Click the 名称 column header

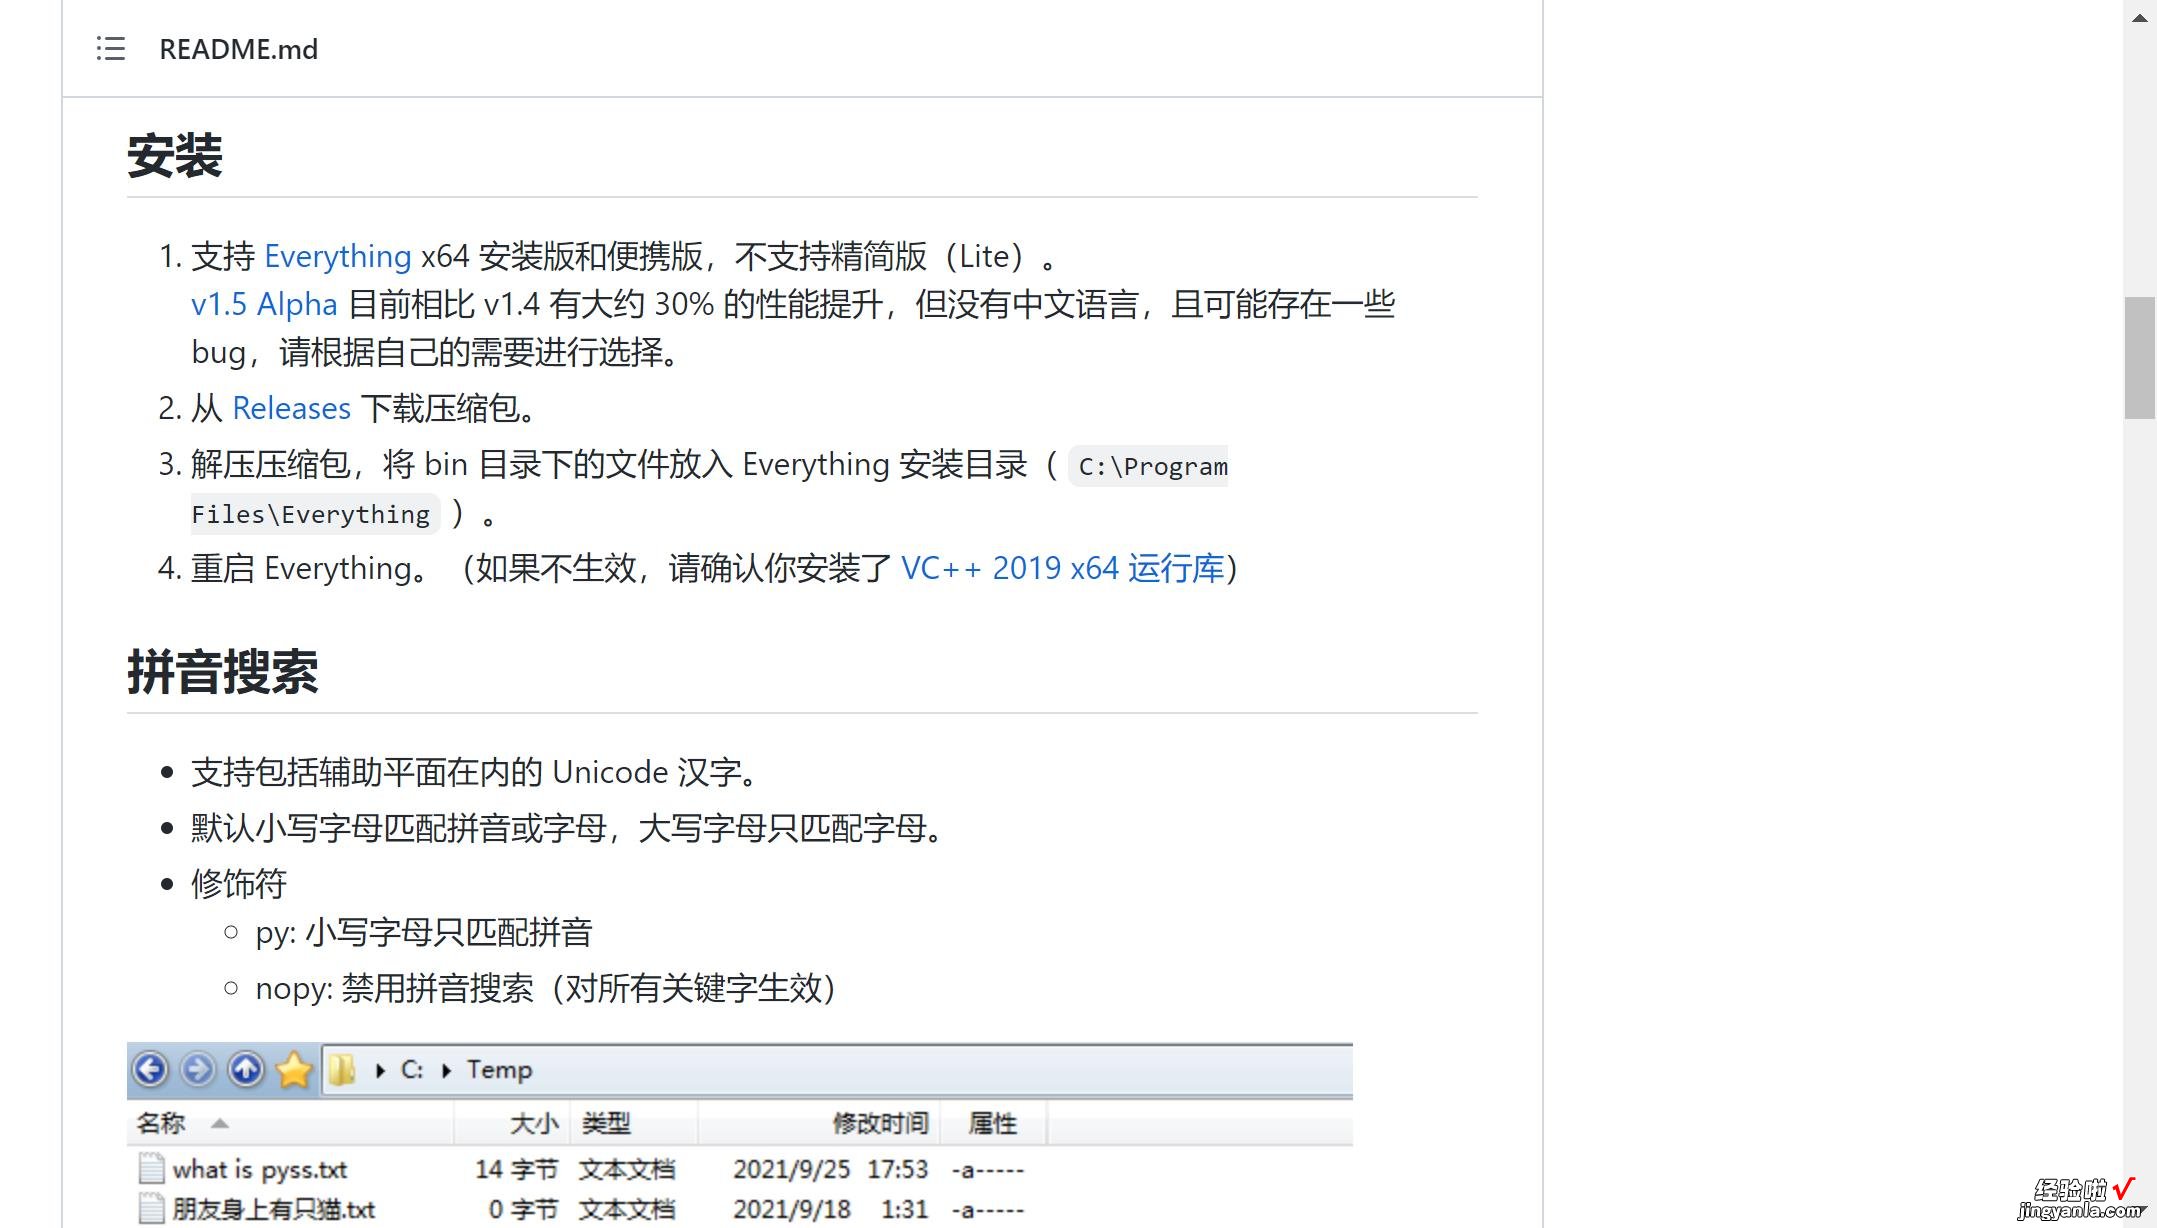161,1123
